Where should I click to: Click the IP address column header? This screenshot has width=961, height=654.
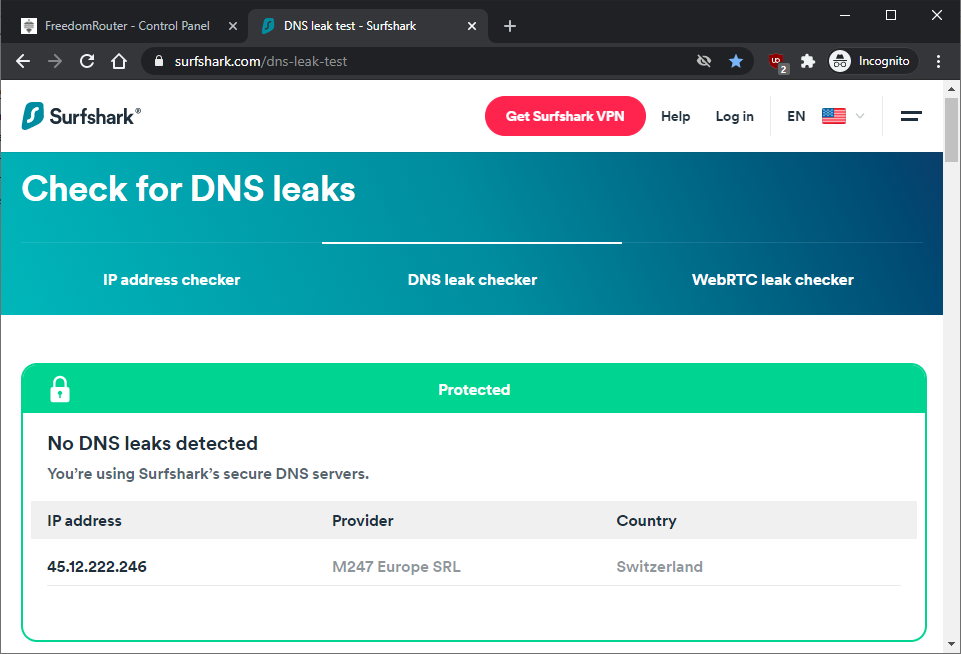85,520
